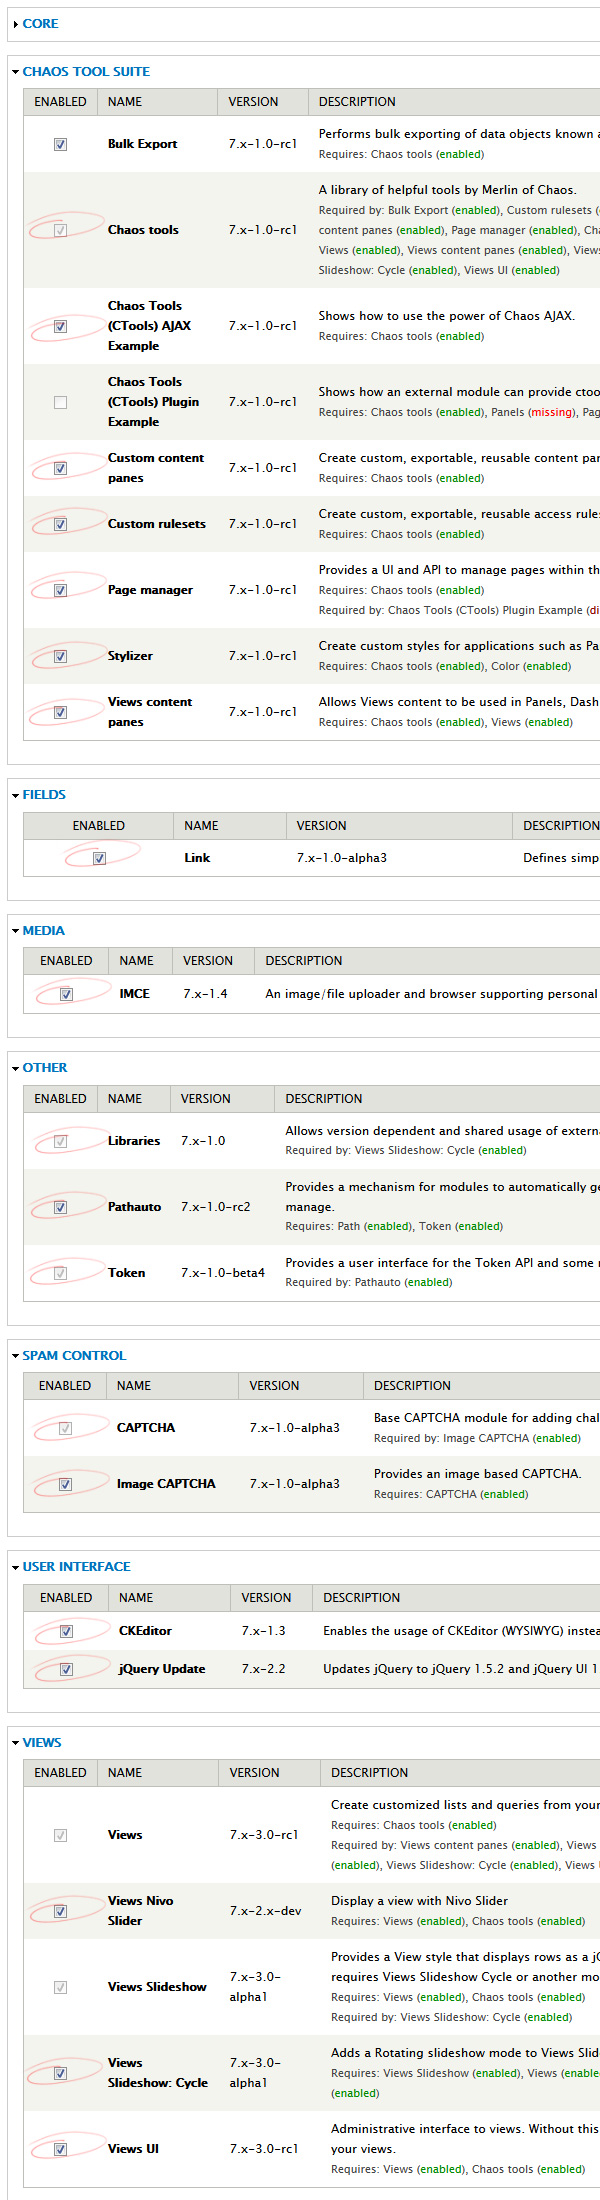Uncheck the Page manager module

click(60, 590)
